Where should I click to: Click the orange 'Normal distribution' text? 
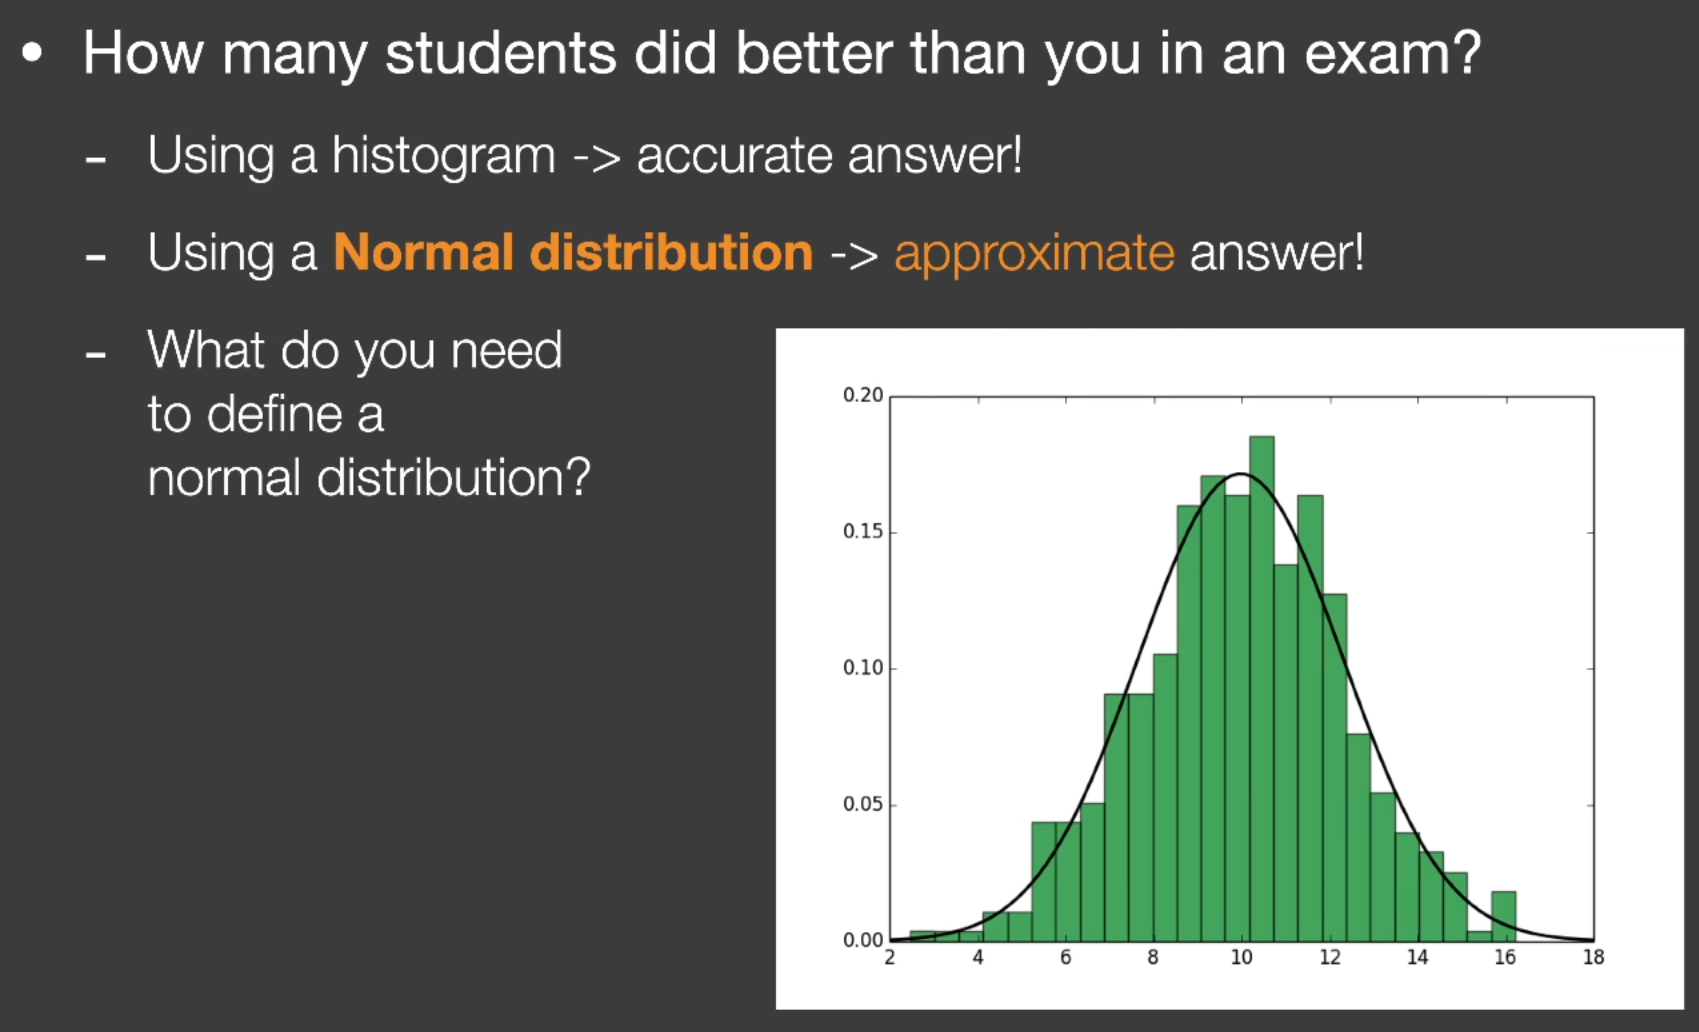point(573,252)
